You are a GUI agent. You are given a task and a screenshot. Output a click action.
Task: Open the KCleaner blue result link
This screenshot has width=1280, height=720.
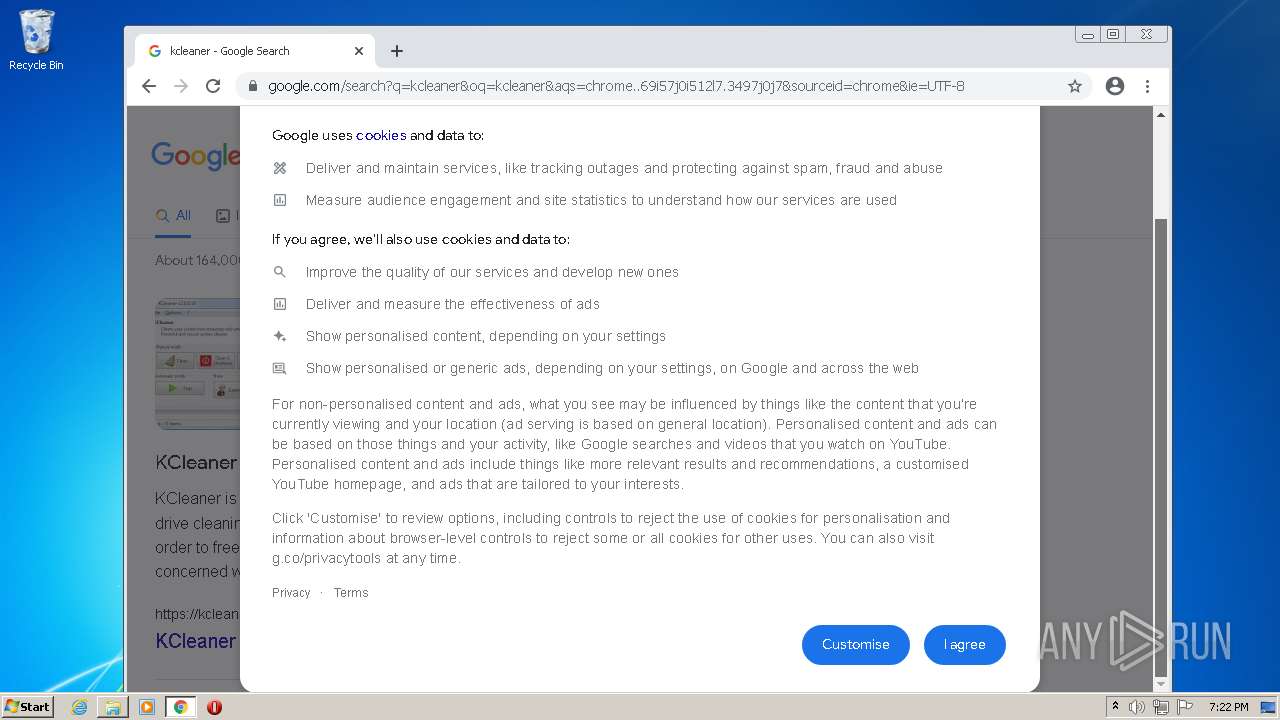point(196,641)
